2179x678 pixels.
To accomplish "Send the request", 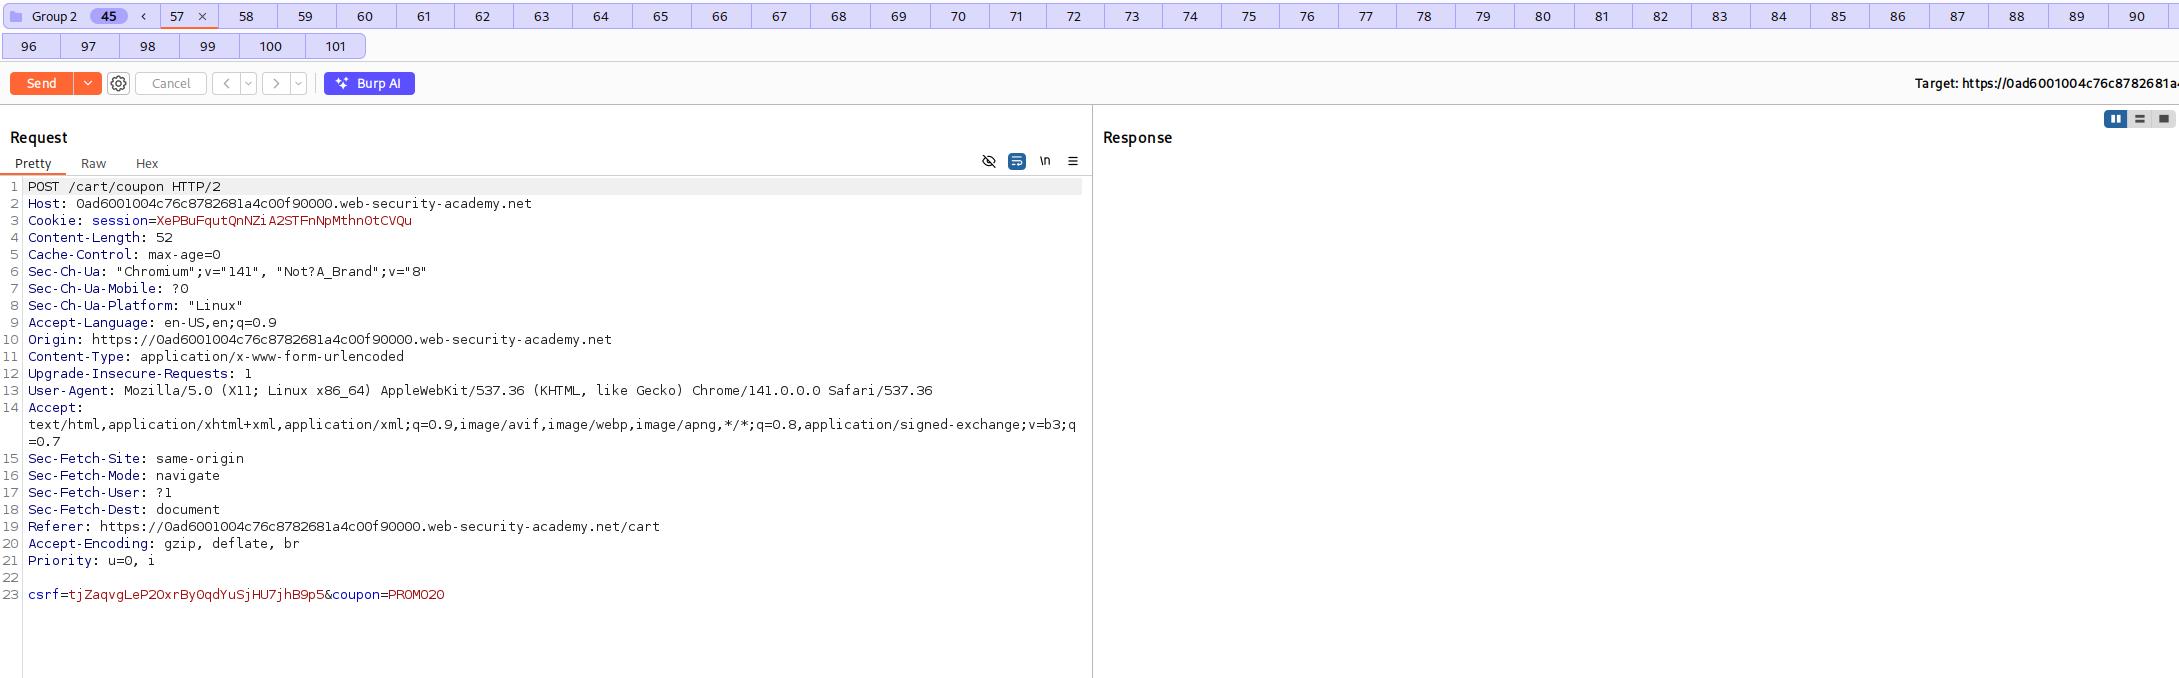I will coord(42,84).
